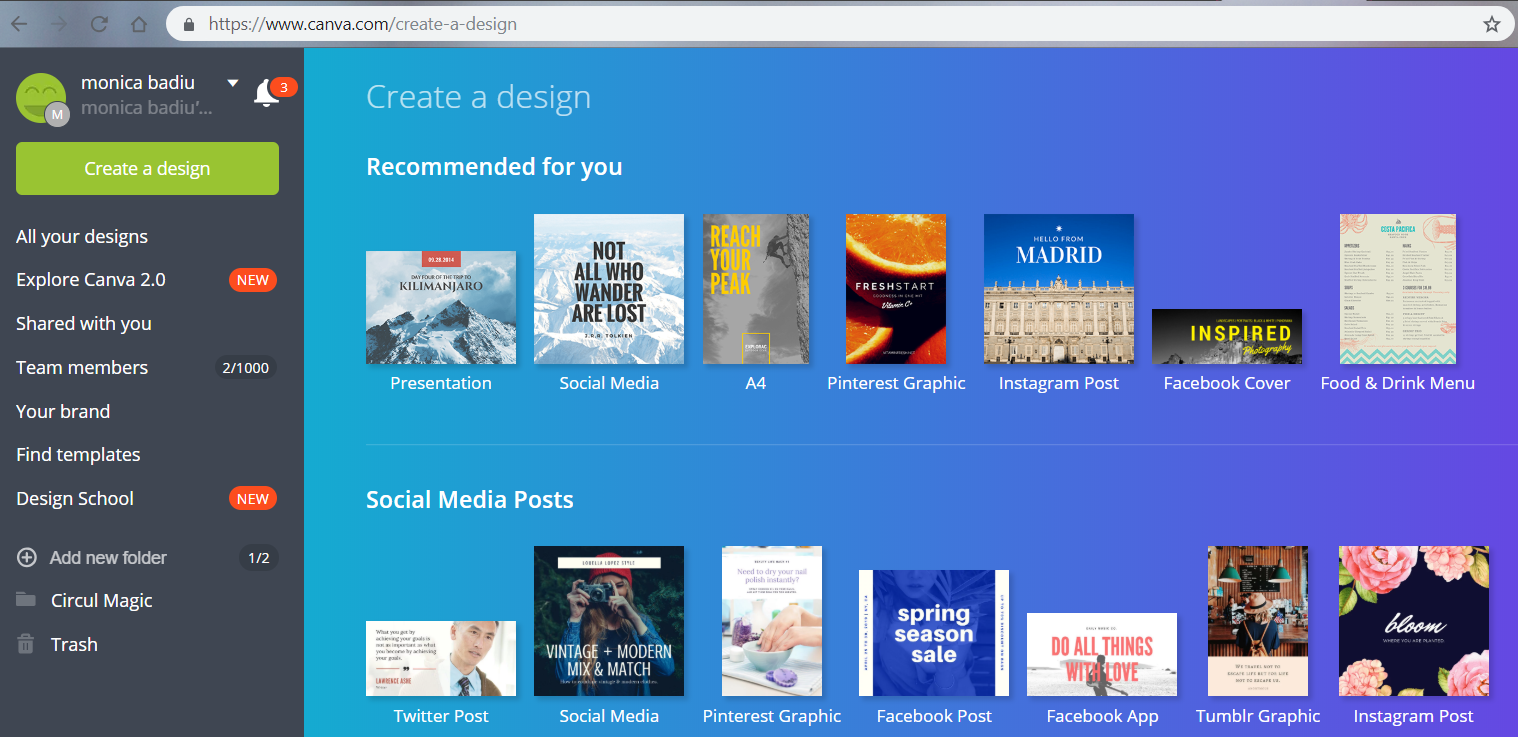Click the NEW badge beside Design School
This screenshot has width=1518, height=738.
pos(253,499)
